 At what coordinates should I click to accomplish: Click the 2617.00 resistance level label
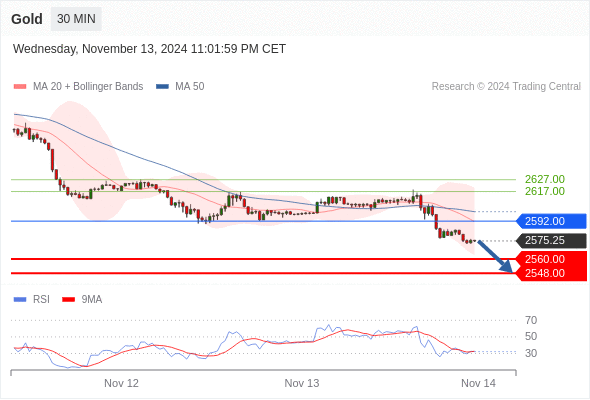pos(545,192)
